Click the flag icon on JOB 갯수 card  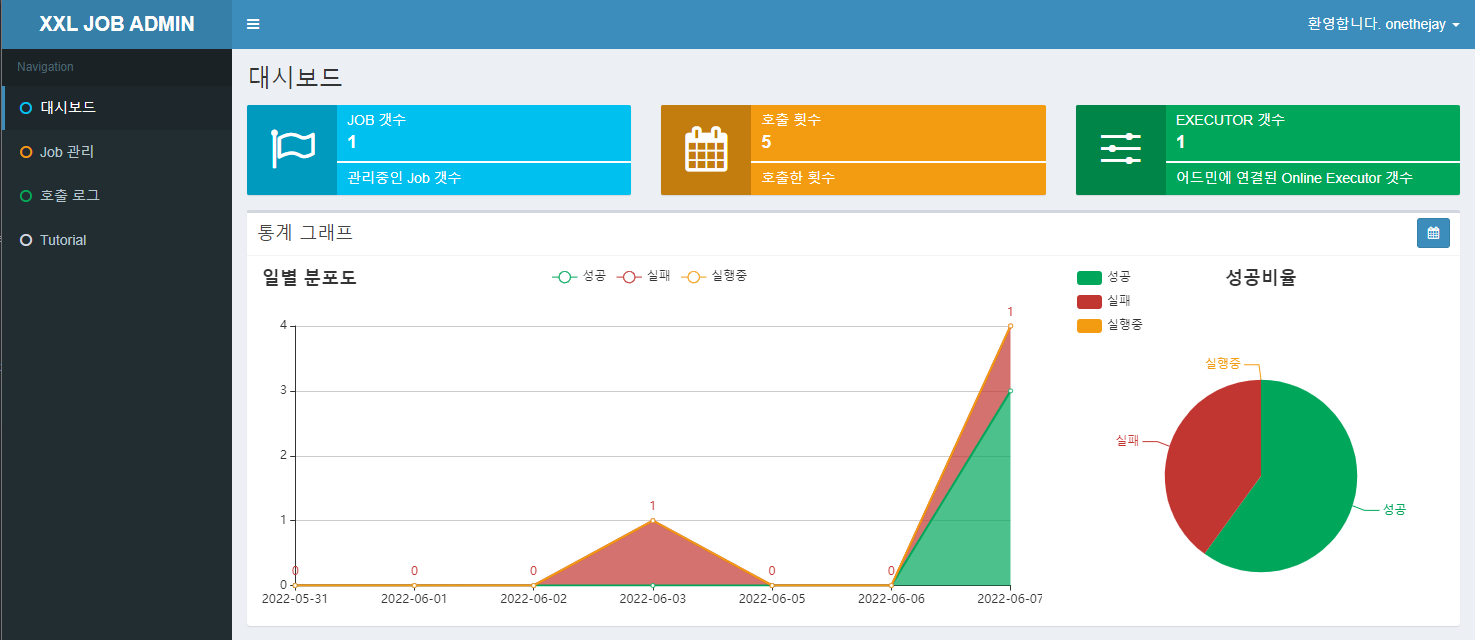click(x=292, y=150)
